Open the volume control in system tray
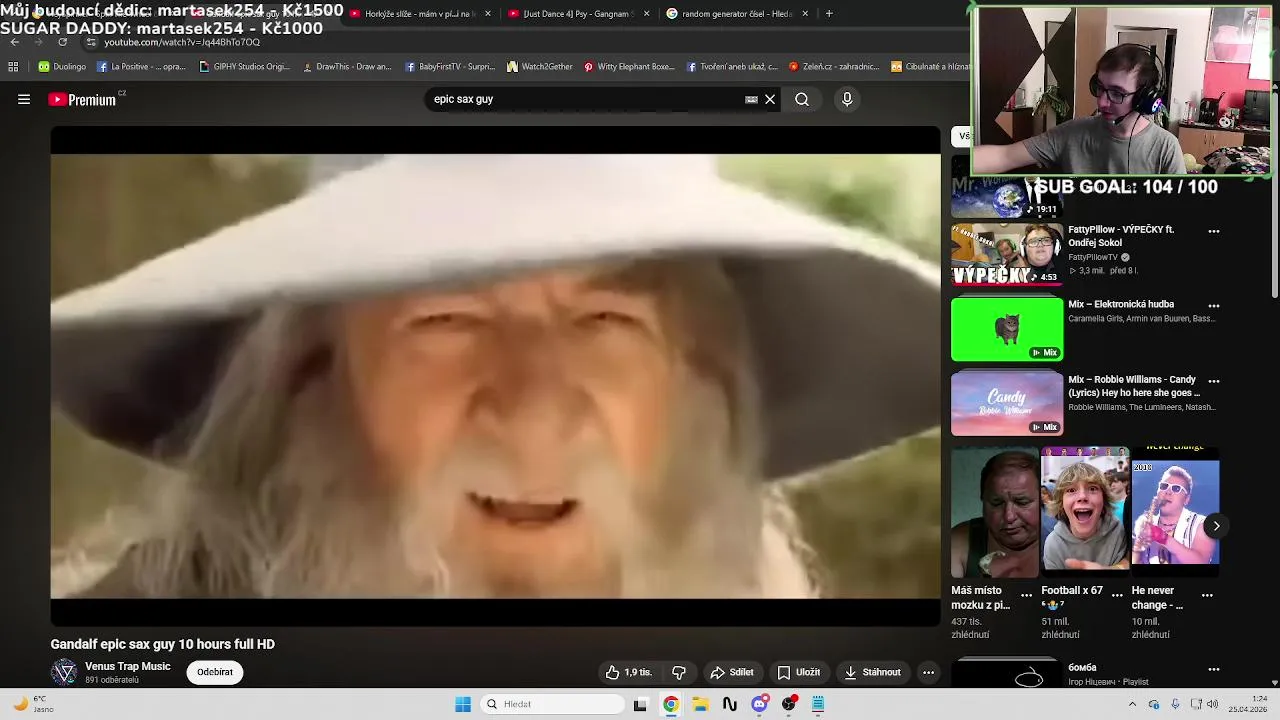 1212,704
